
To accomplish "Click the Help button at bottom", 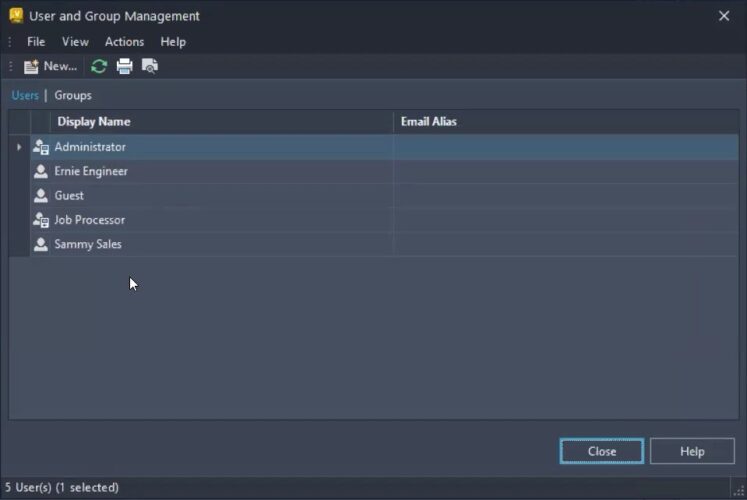I will [692, 451].
